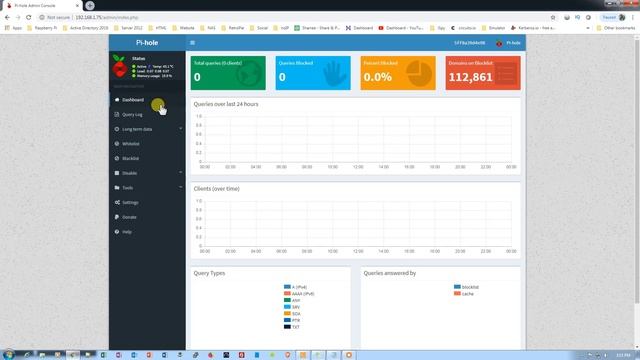The image size is (640, 360).
Task: Open the Chrome three-dot menu
Action: 633,18
